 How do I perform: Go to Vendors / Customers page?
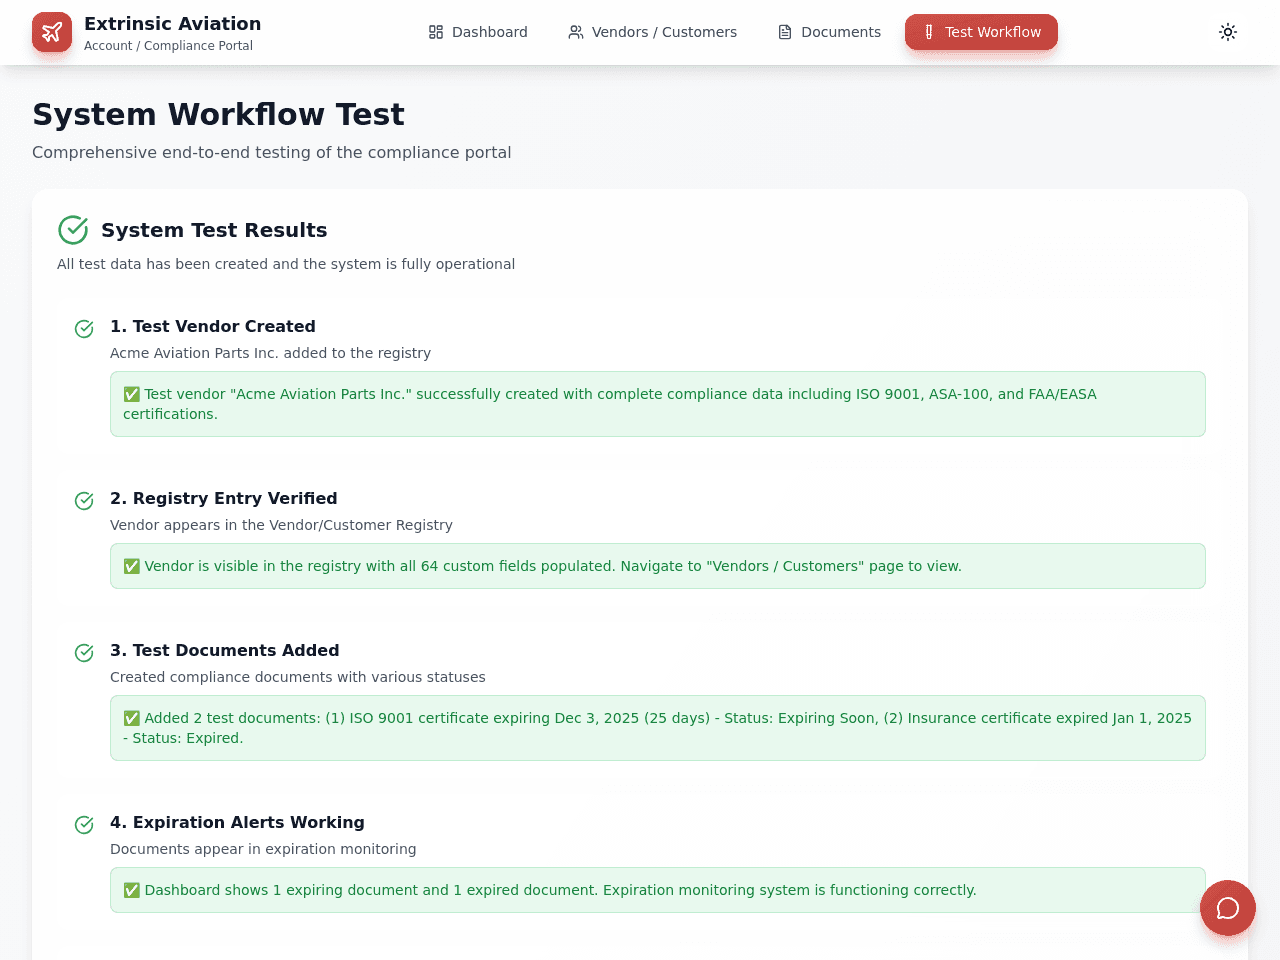[653, 32]
